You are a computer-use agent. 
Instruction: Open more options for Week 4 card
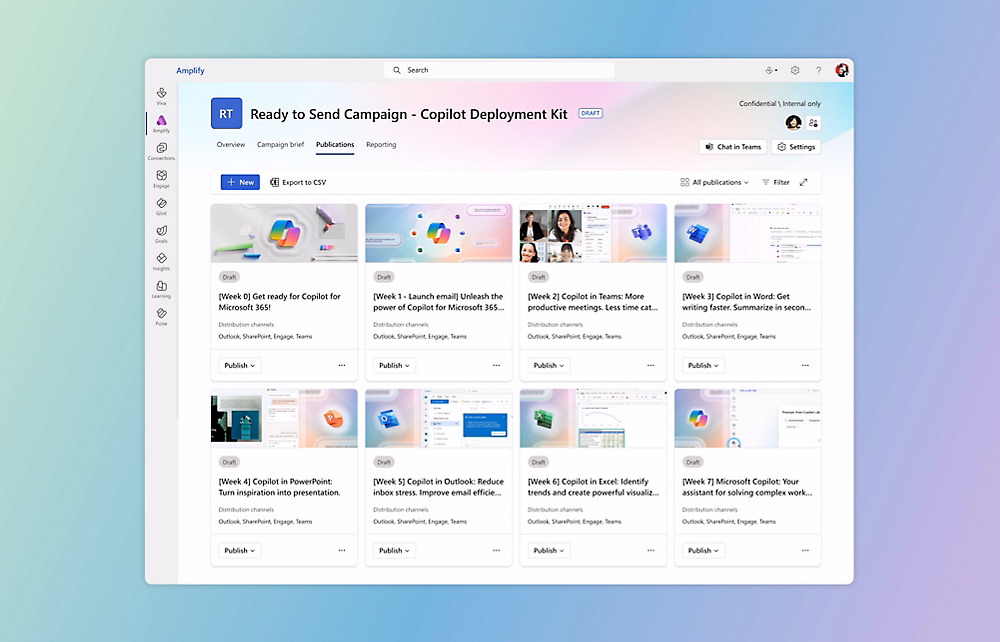342,550
